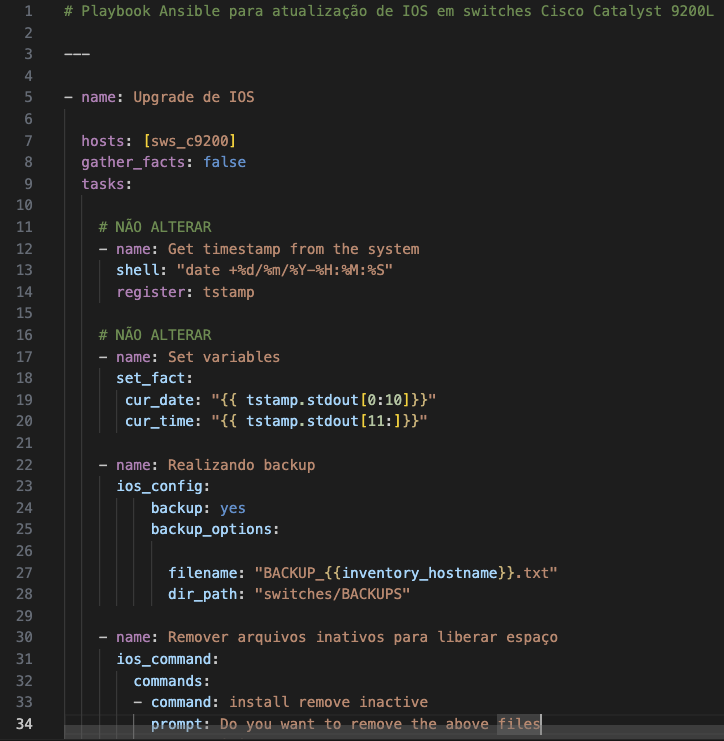
Task: Click the 'tasks:' key
Action: pyautogui.click(x=107, y=184)
